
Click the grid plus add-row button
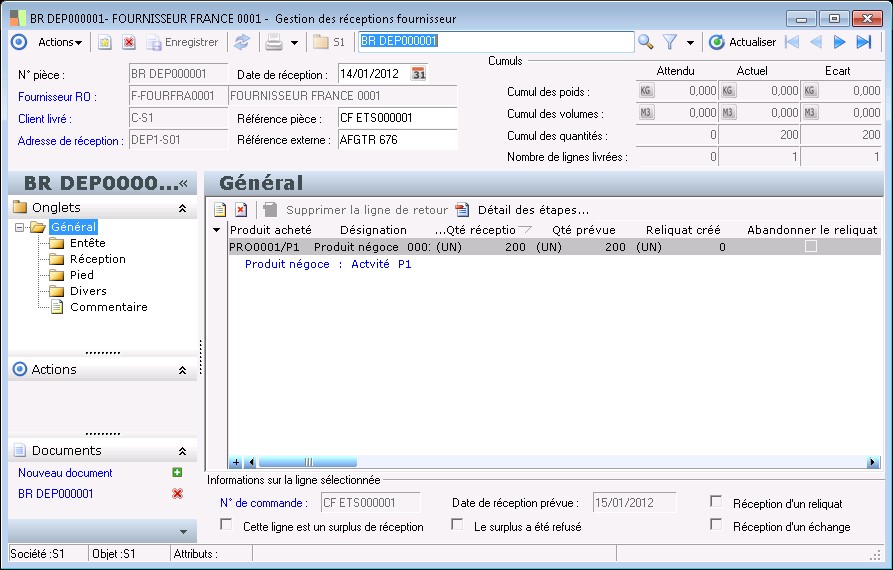pyautogui.click(x=236, y=462)
